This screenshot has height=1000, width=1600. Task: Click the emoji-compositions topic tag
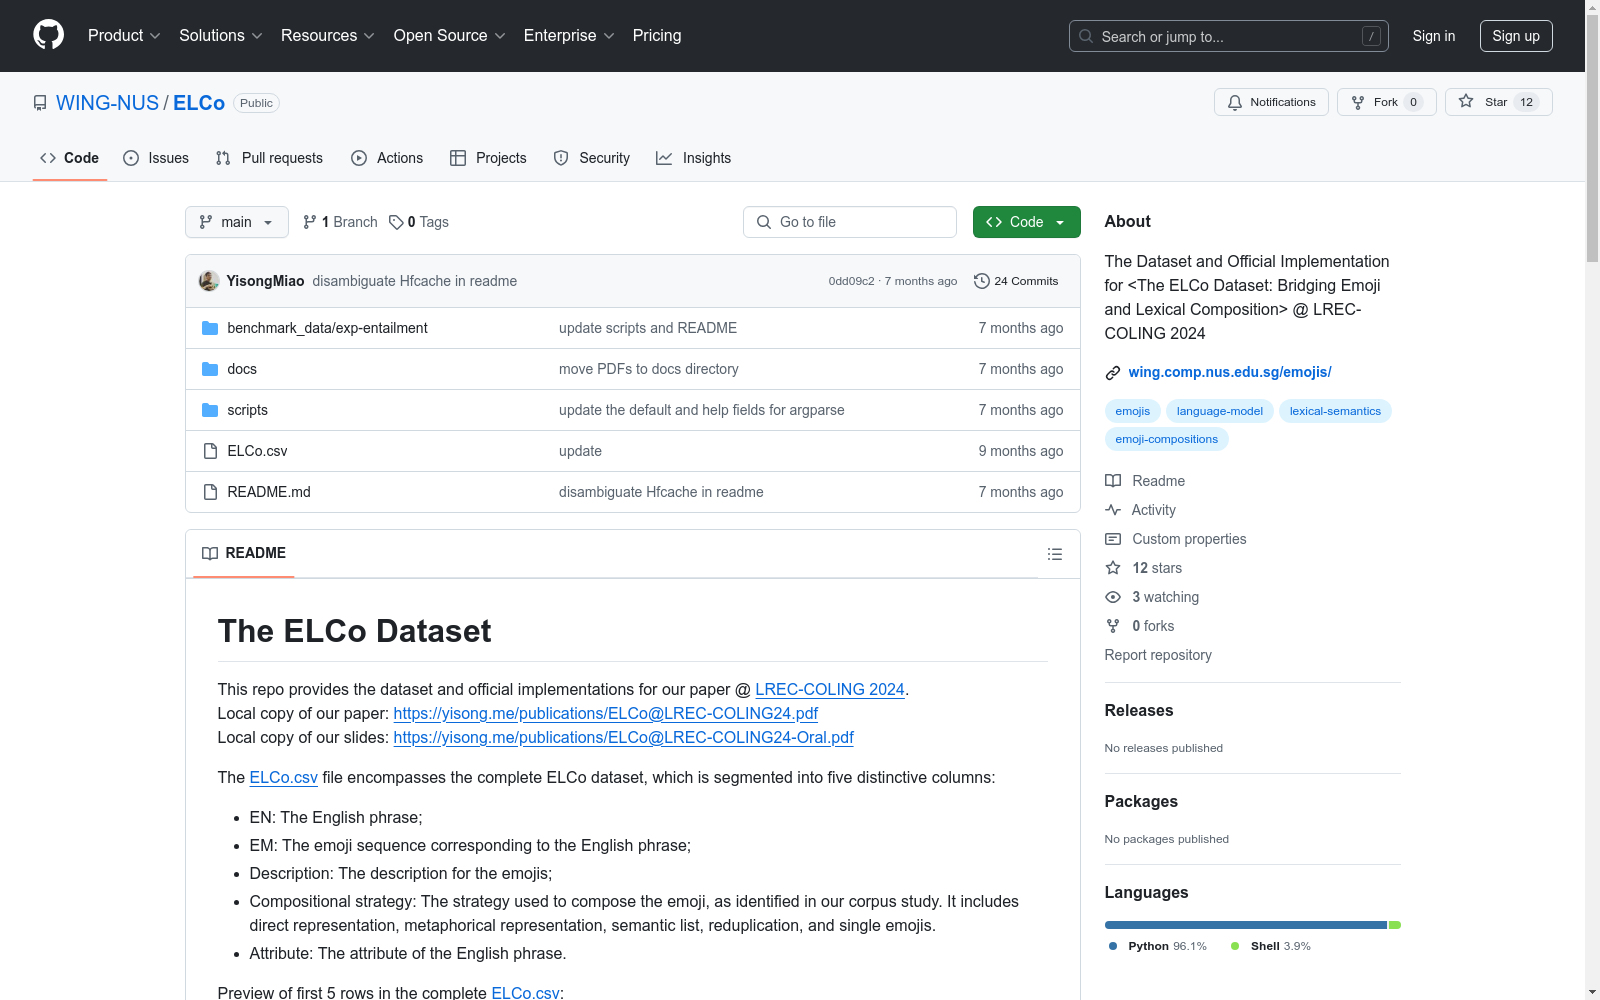click(x=1167, y=439)
